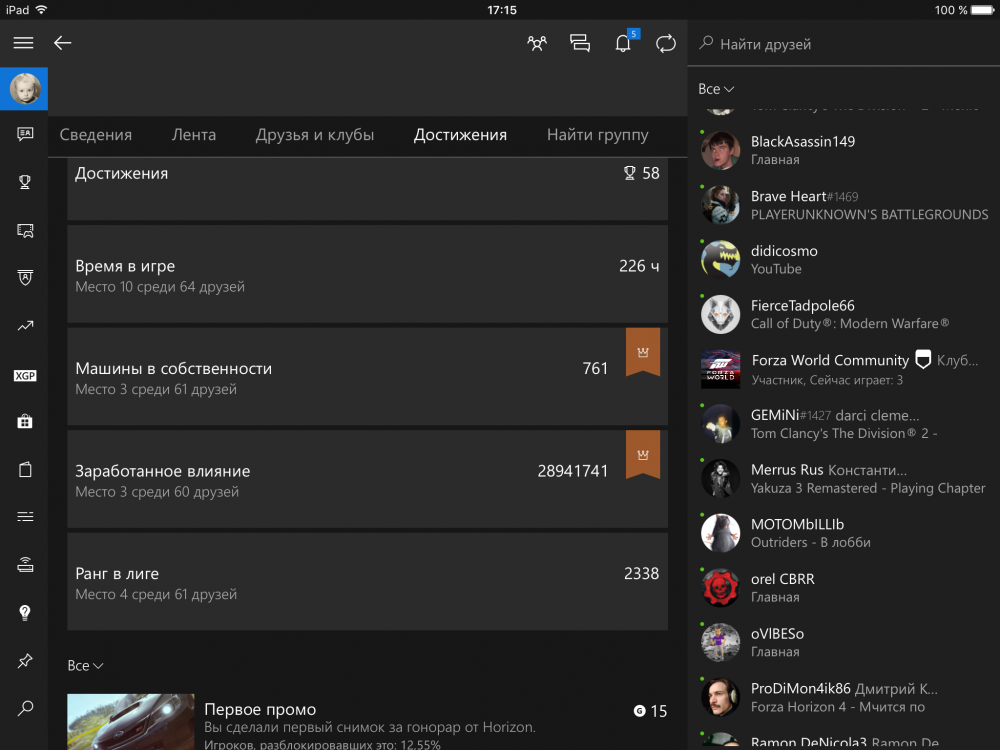Expand the 'Все' filter in friends panel
This screenshot has width=1000, height=750.
tap(717, 89)
